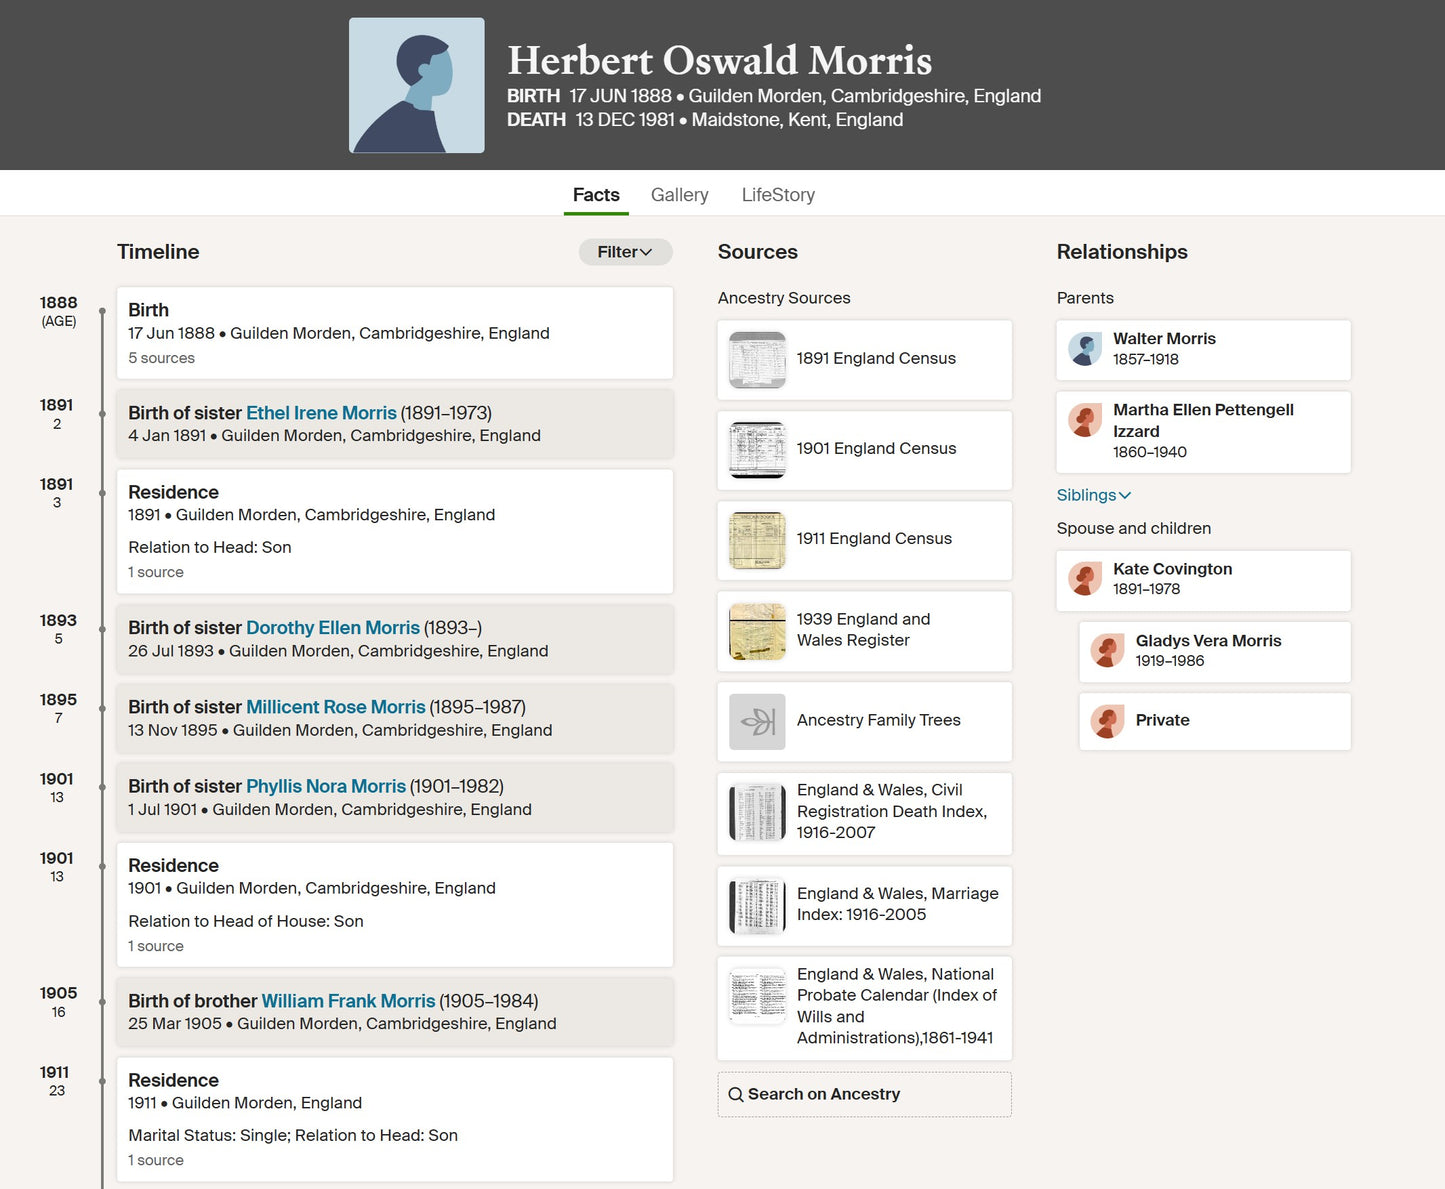This screenshot has width=1445, height=1189.
Task: Click Walter Morris avatar icon
Action: 1085,349
